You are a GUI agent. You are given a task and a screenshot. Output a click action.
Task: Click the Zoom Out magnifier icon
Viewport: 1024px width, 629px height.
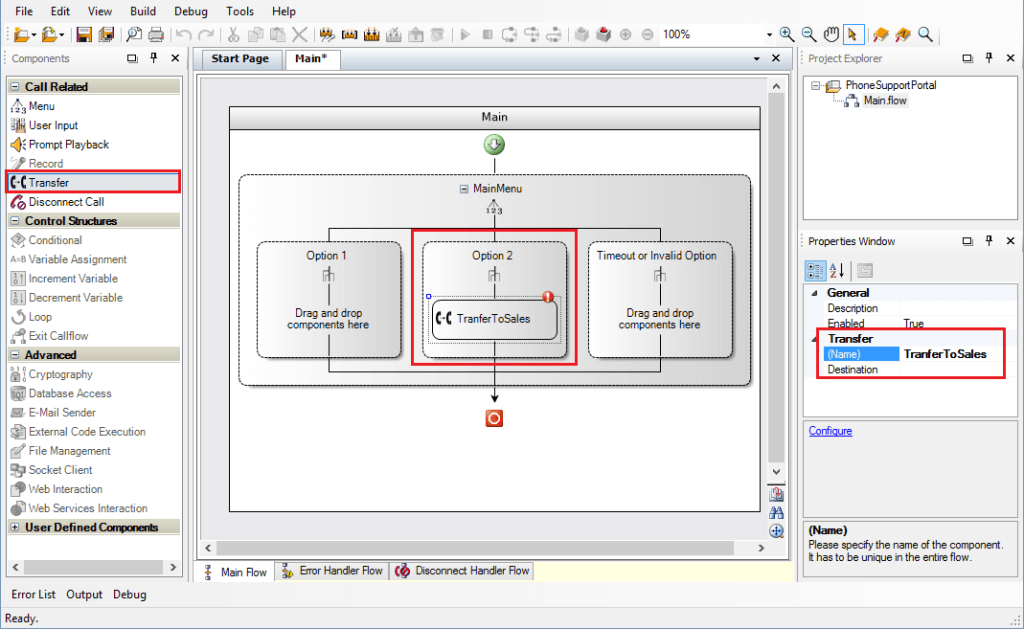pyautogui.click(x=808, y=35)
